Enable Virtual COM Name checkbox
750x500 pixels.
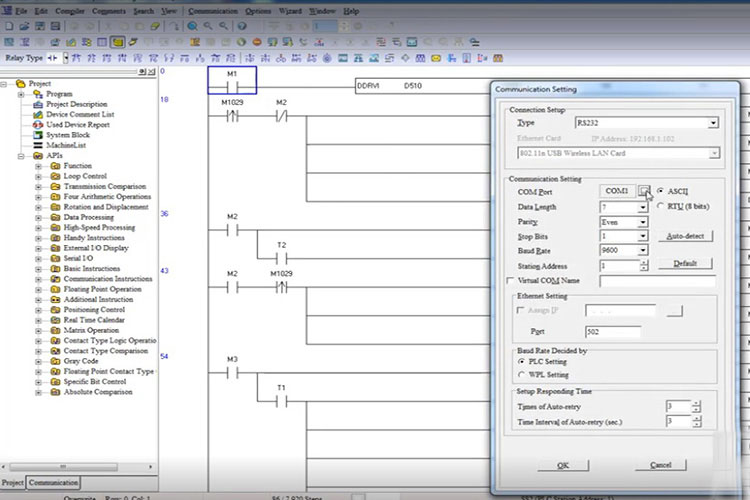click(510, 280)
